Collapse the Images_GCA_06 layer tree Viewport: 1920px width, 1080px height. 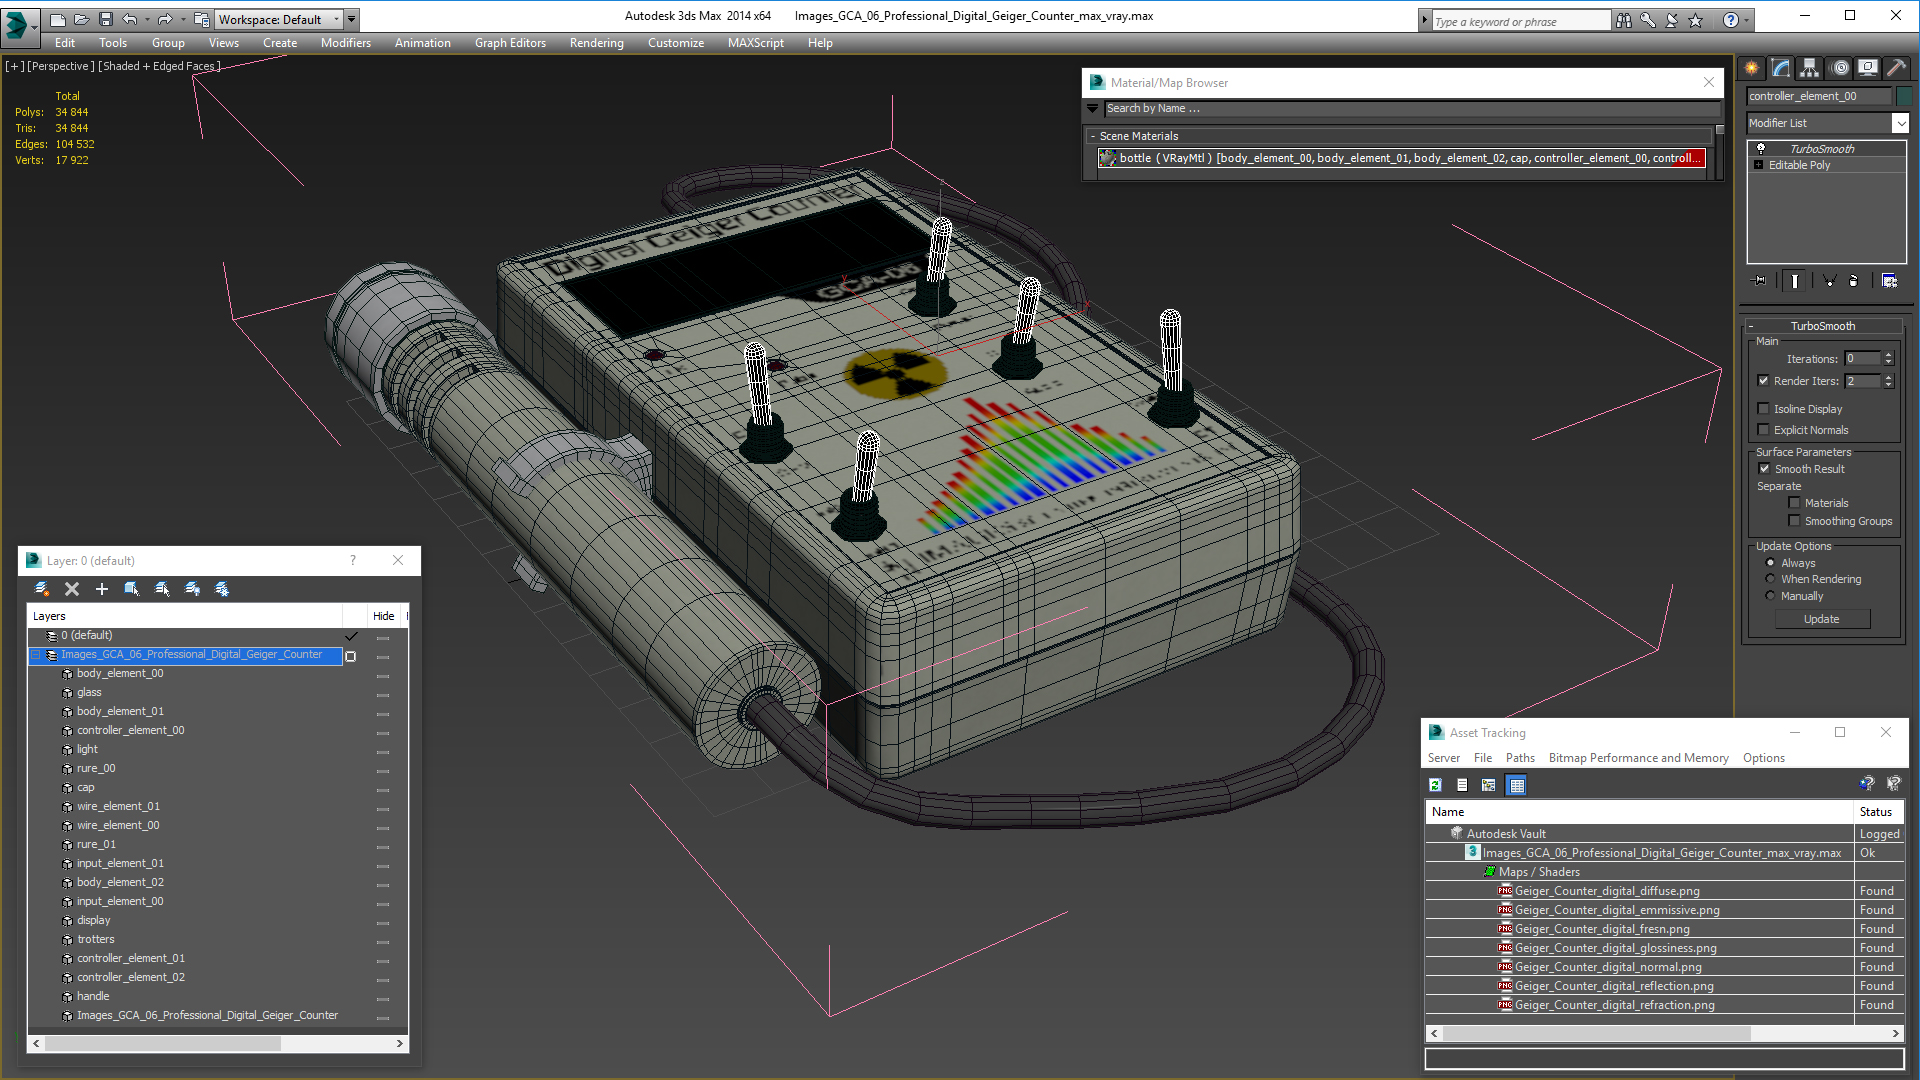click(36, 655)
